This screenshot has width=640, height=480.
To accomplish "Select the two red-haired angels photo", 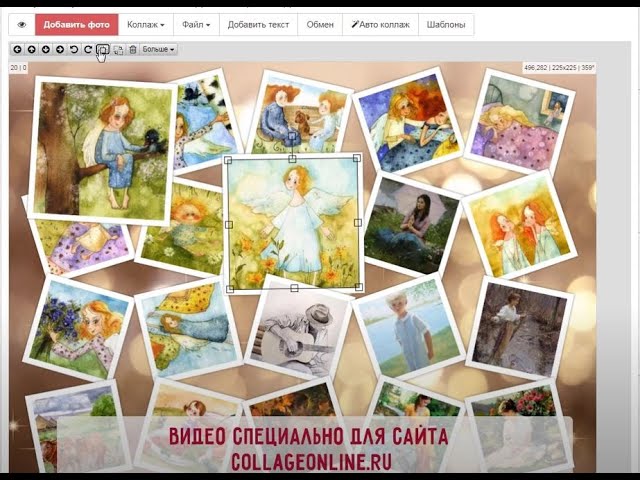I will coord(520,224).
